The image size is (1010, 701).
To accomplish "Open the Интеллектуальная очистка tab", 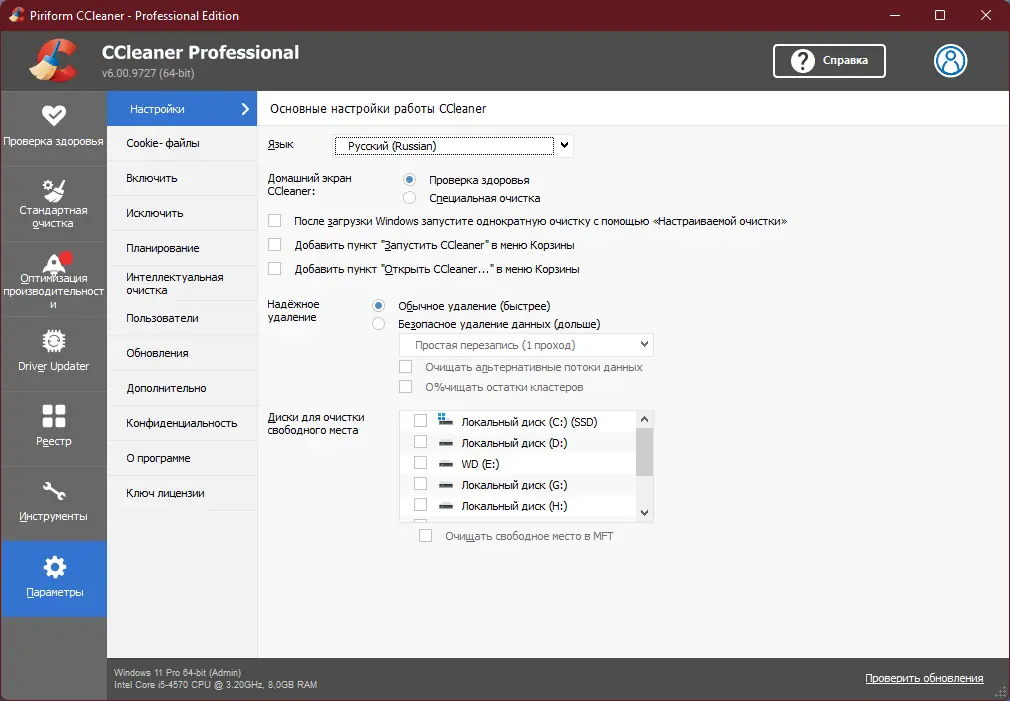I will (x=182, y=283).
